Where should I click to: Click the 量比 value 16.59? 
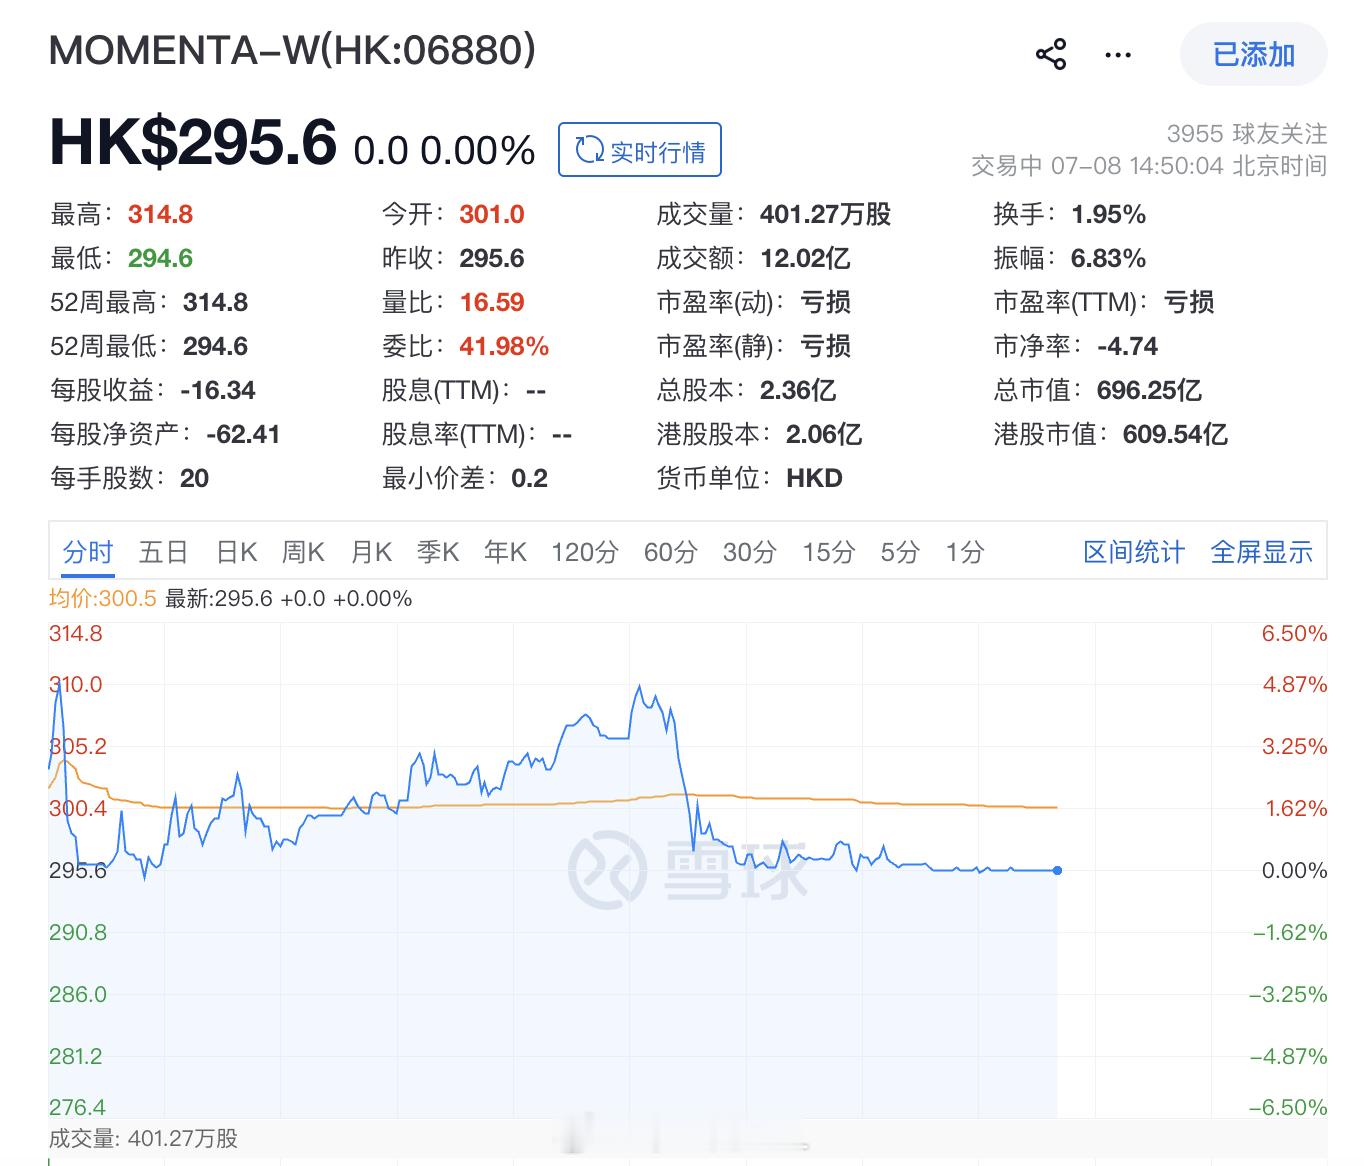tap(492, 302)
